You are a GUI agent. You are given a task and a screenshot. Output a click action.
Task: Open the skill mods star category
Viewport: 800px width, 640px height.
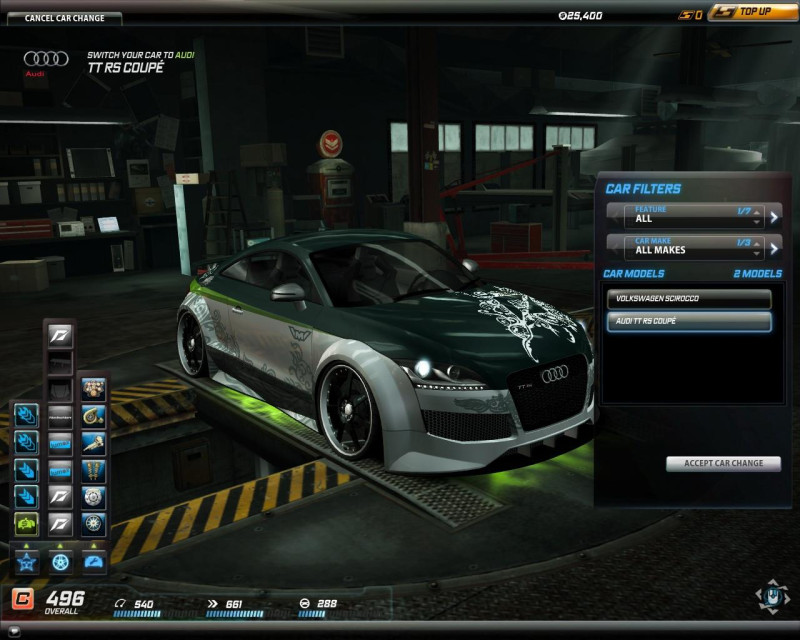tap(27, 562)
